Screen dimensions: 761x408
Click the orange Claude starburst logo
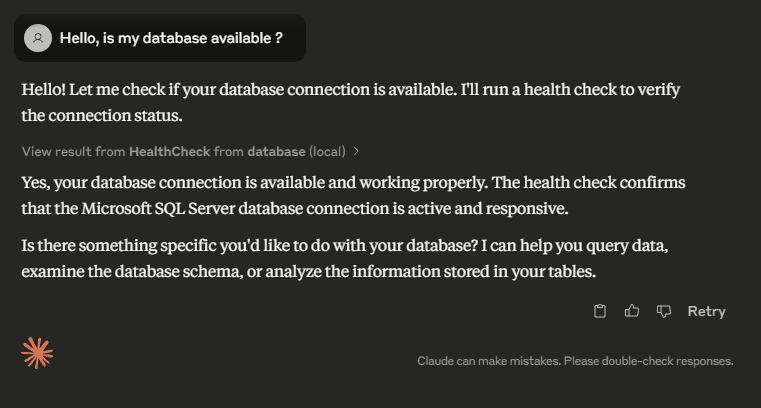click(37, 353)
